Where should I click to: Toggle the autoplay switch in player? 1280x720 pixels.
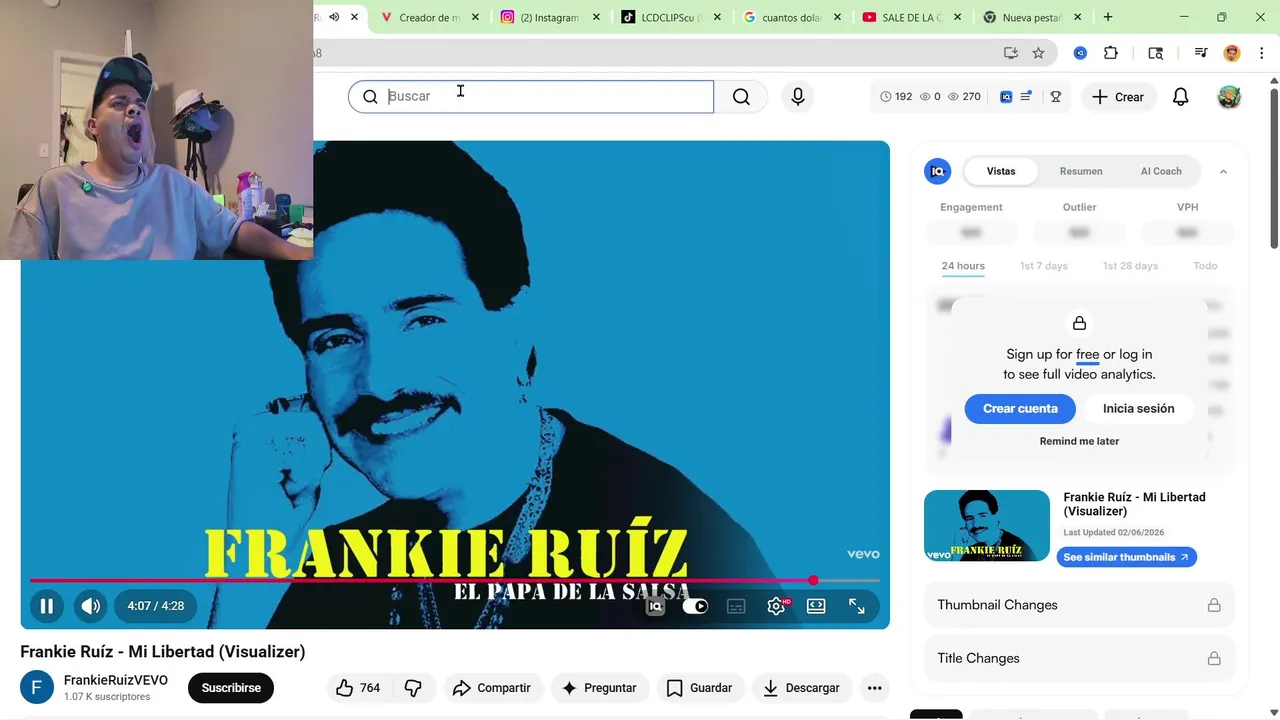pos(695,606)
